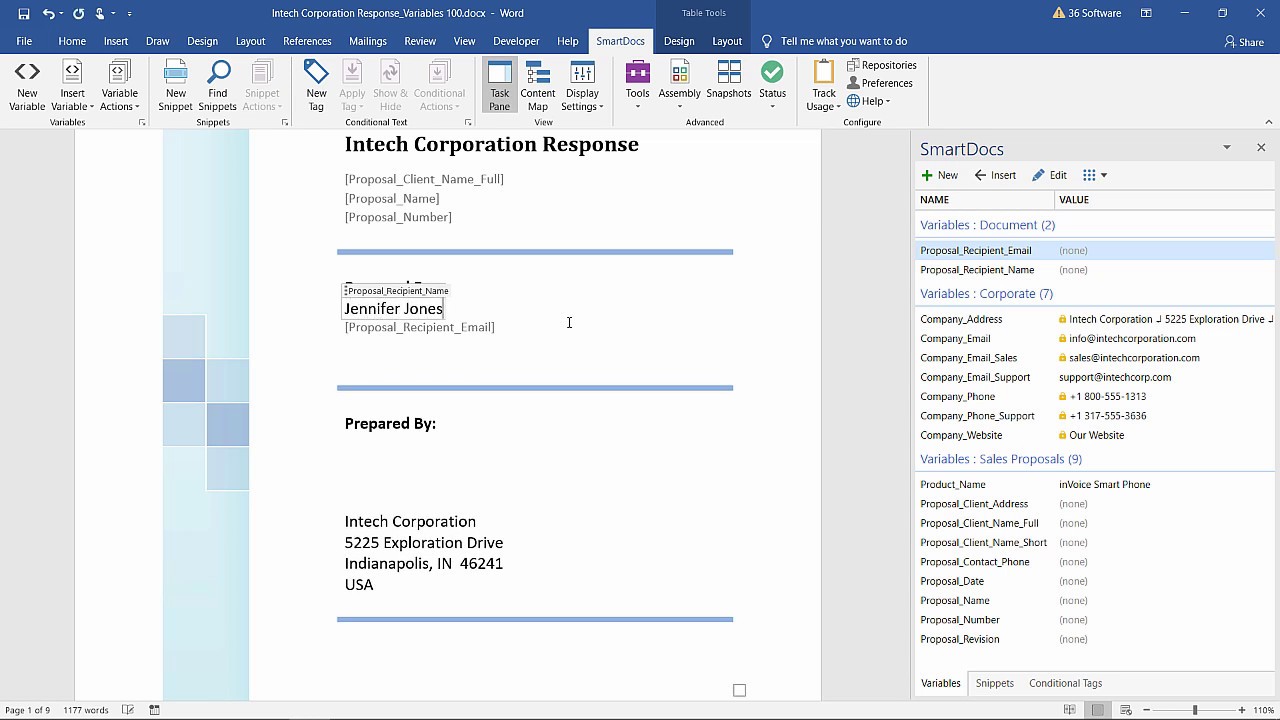Viewport: 1280px width, 720px height.
Task: Open the SmartDocs grid view dropdown
Action: [1095, 175]
